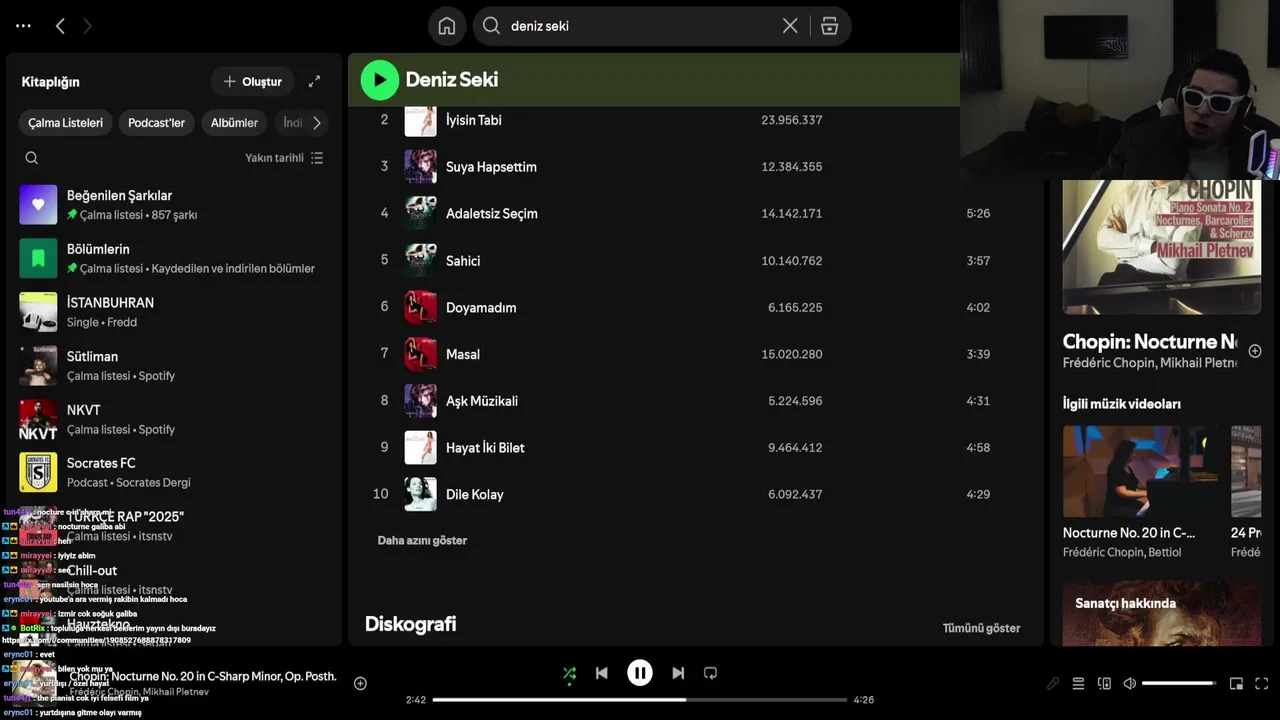This screenshot has height=720, width=1280.
Task: Go back with the left arrow
Action: tap(60, 26)
